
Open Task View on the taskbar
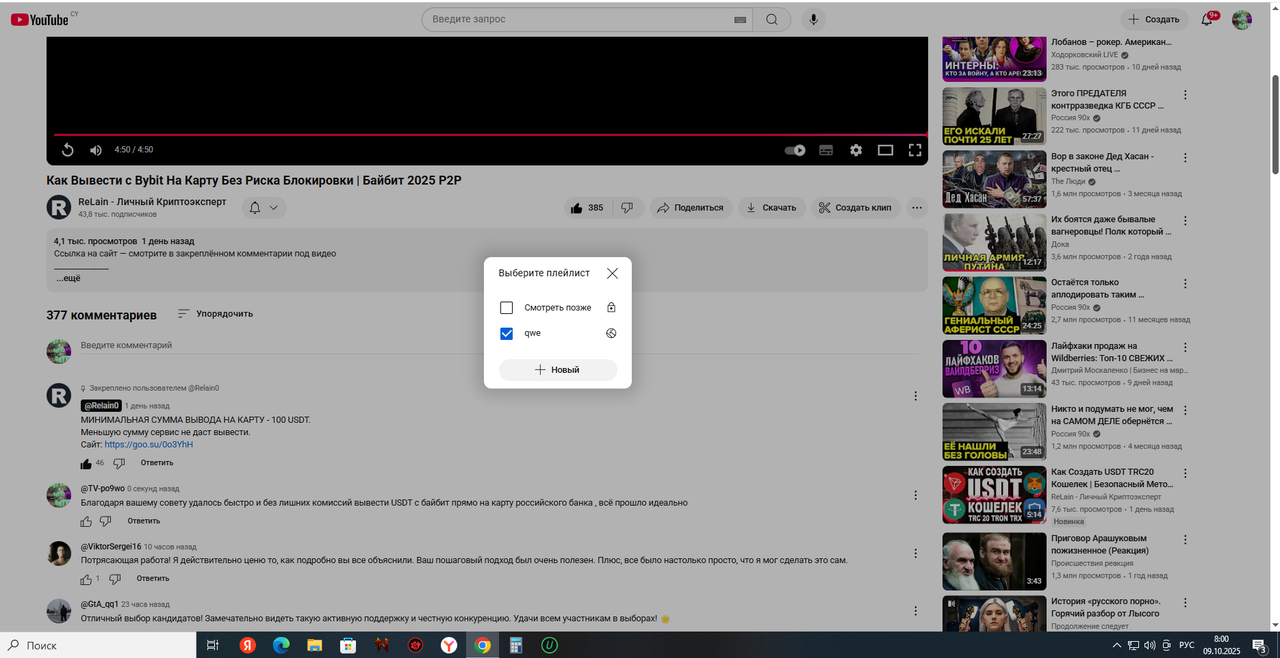coord(213,645)
